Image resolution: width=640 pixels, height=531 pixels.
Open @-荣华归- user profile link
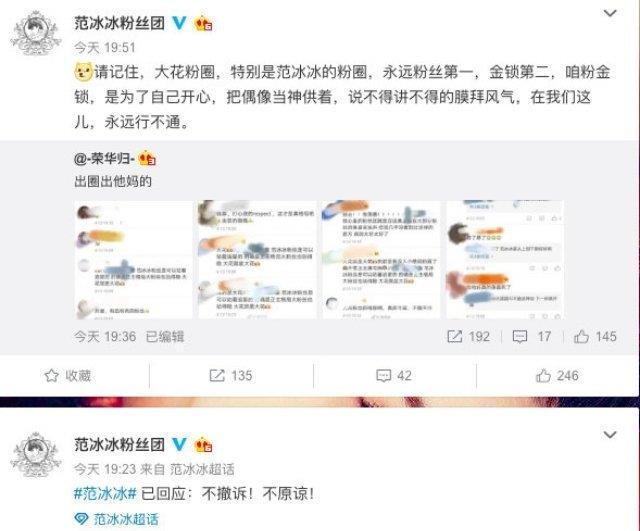104,158
